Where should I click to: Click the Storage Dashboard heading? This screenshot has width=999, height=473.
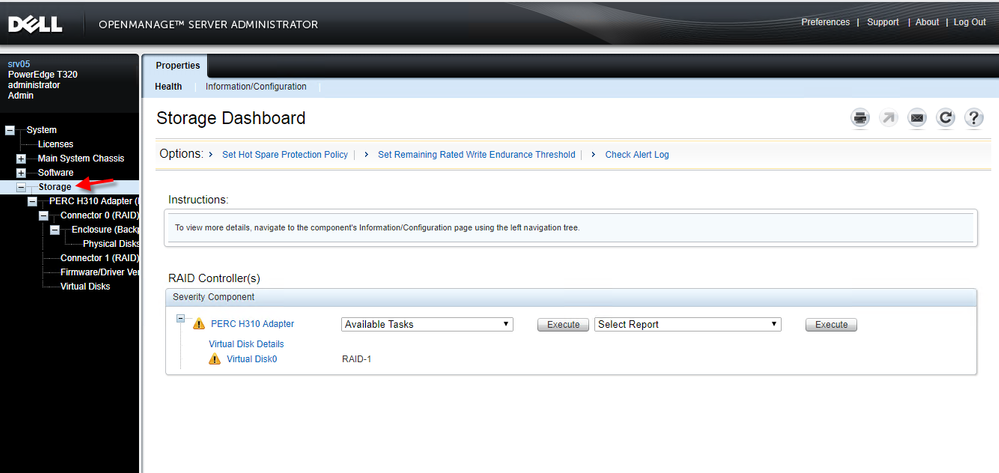(231, 119)
